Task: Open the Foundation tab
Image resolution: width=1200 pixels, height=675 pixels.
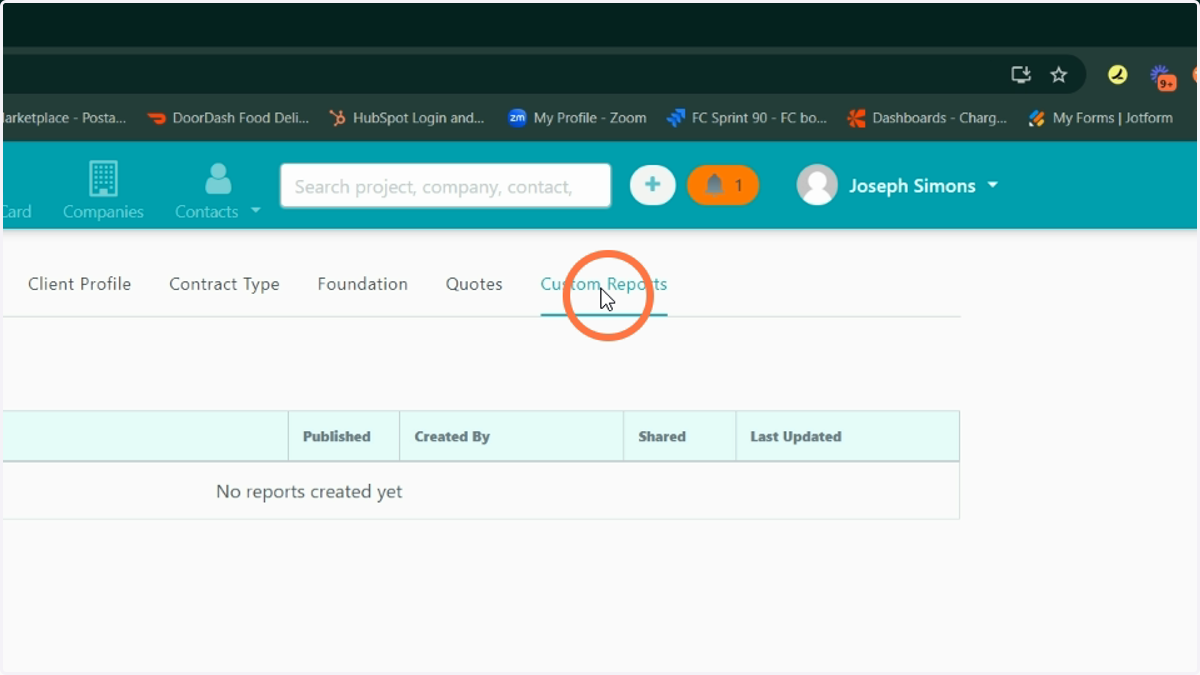Action: [362, 284]
